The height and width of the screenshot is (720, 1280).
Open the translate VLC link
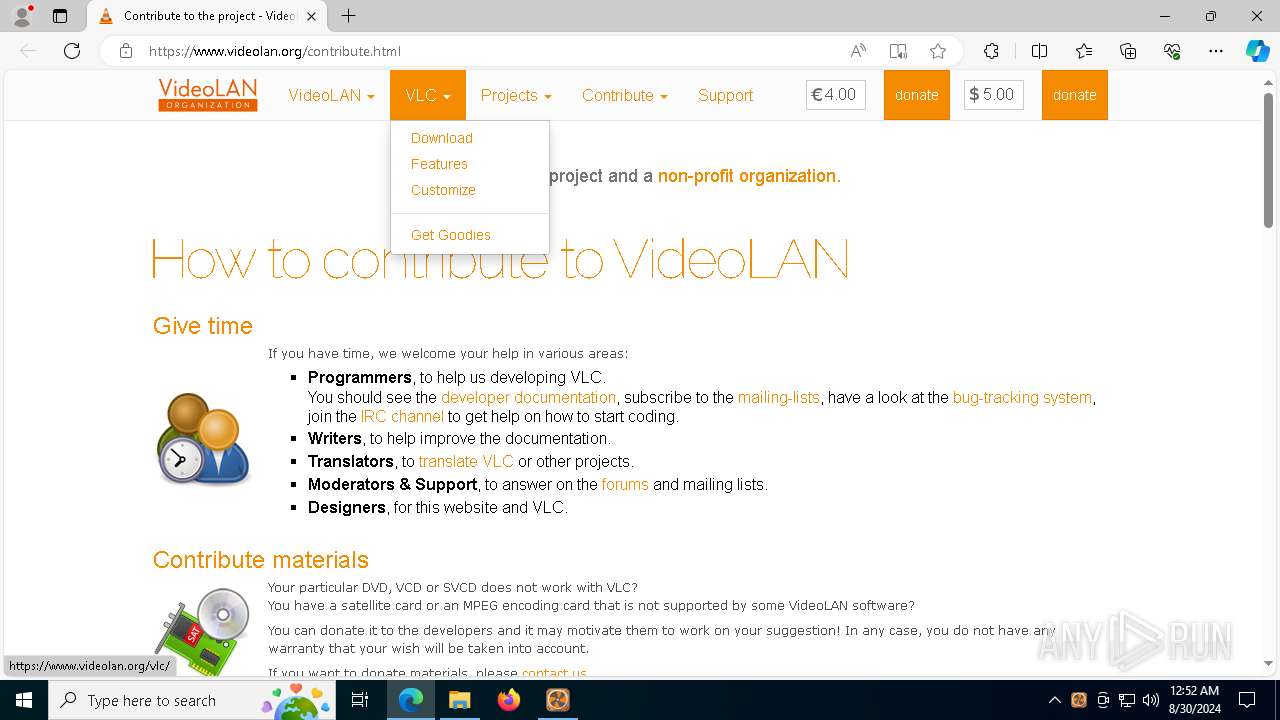pyautogui.click(x=466, y=461)
